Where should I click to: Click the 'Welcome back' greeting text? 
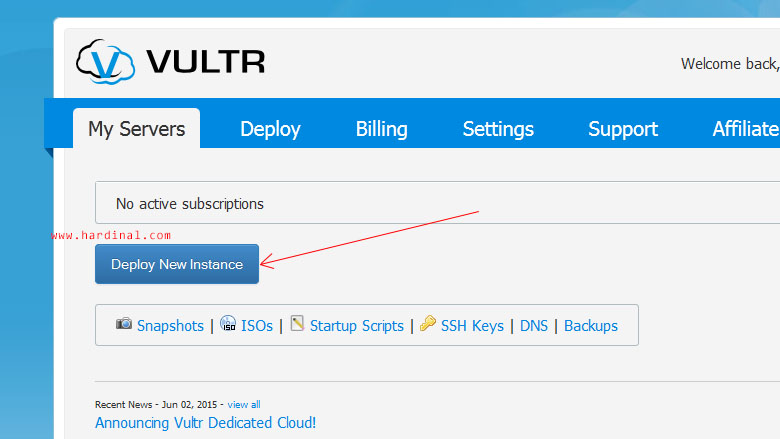click(730, 64)
